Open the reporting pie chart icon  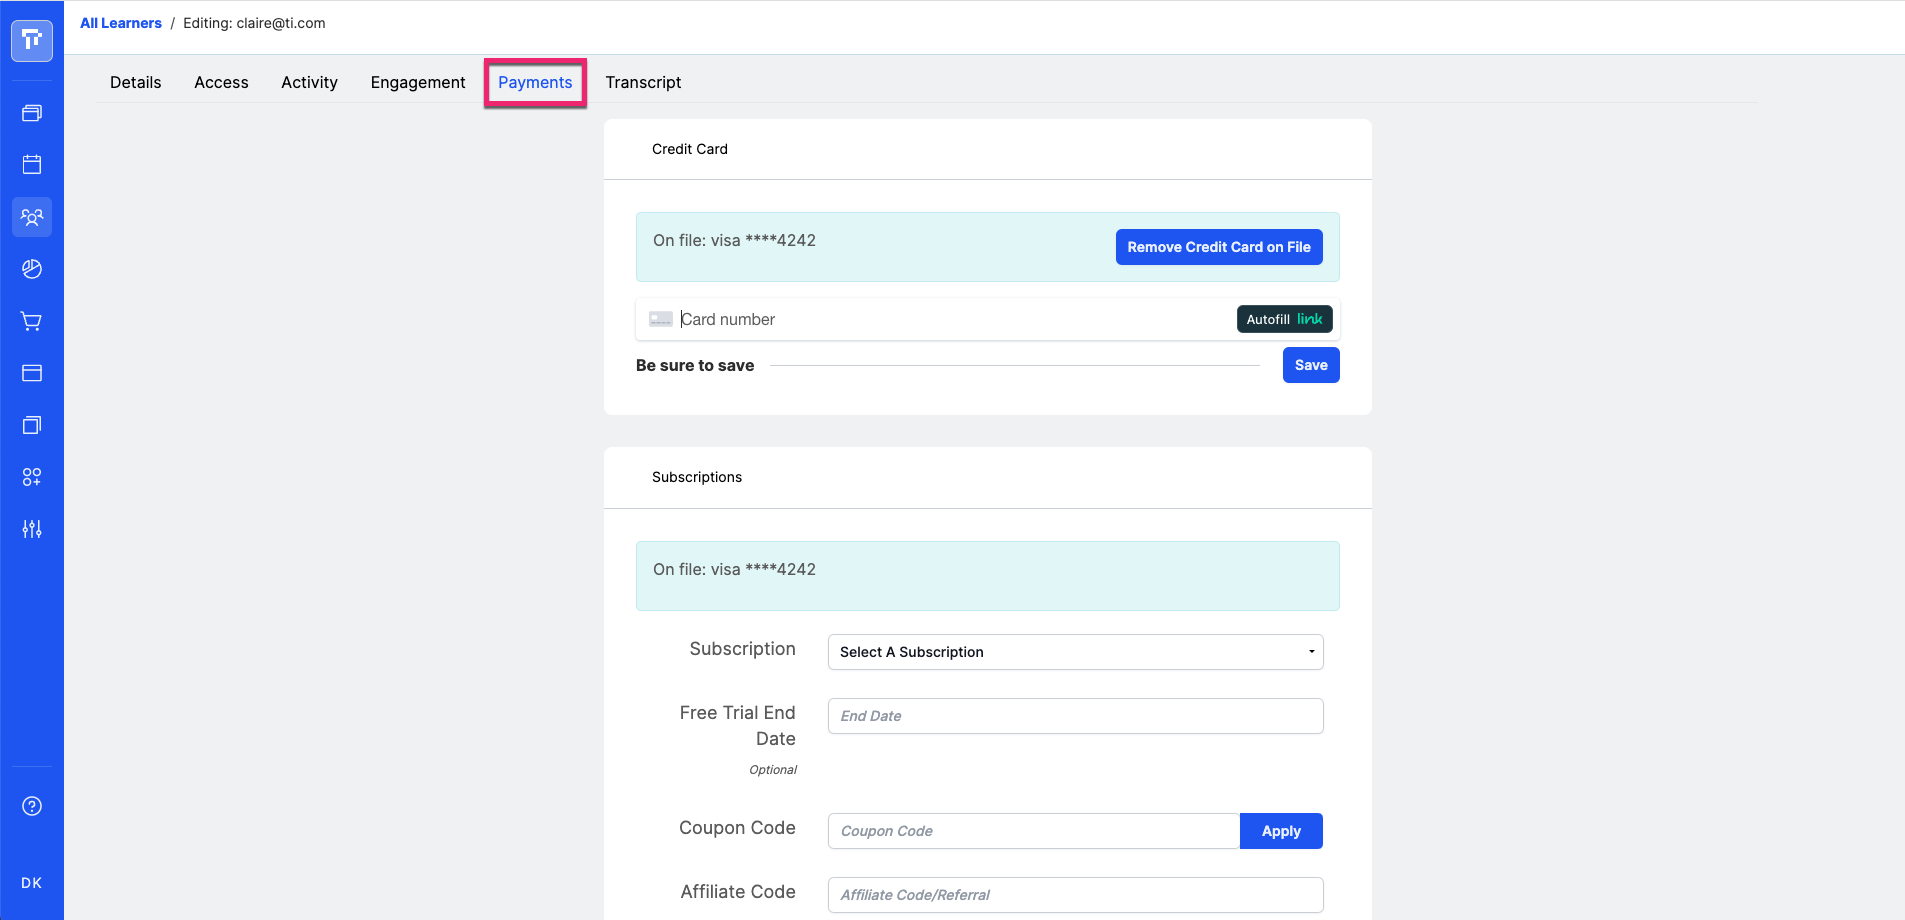32,269
